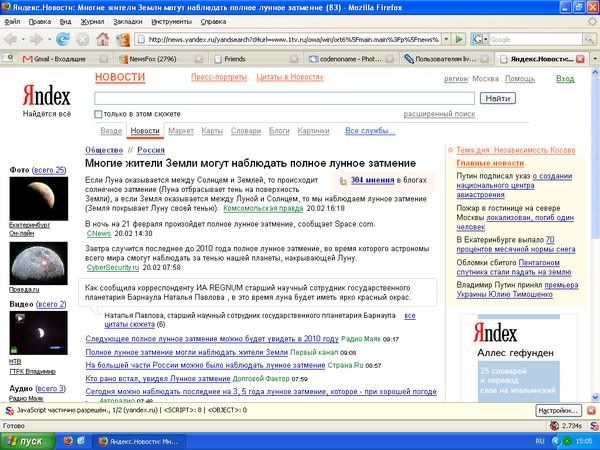Click the Google search magnifier icon

589,39
